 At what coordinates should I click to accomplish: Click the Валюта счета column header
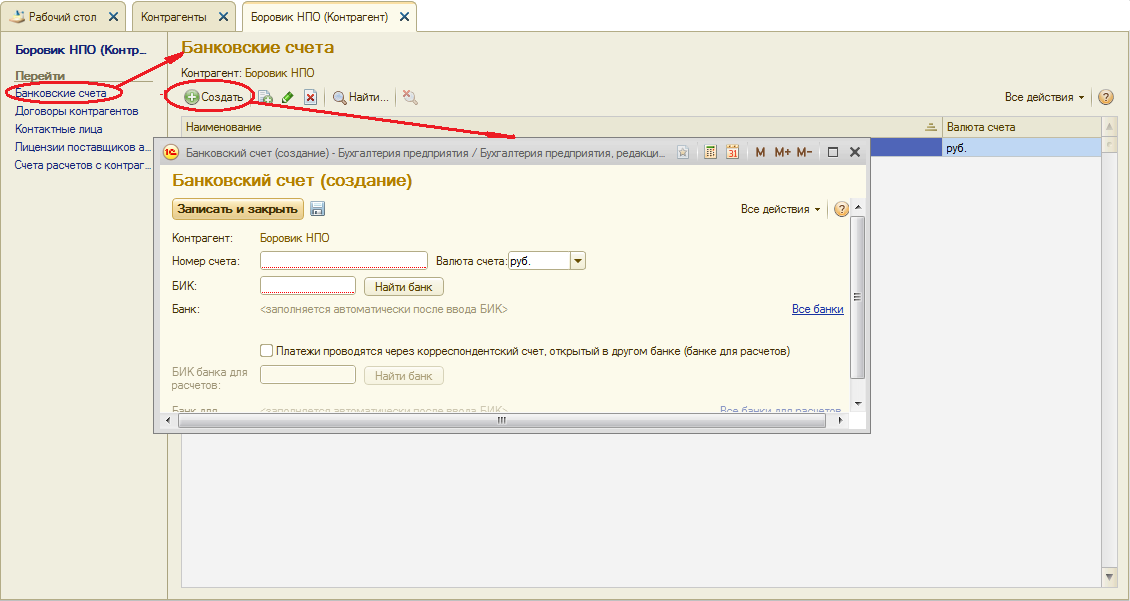[1021, 127]
